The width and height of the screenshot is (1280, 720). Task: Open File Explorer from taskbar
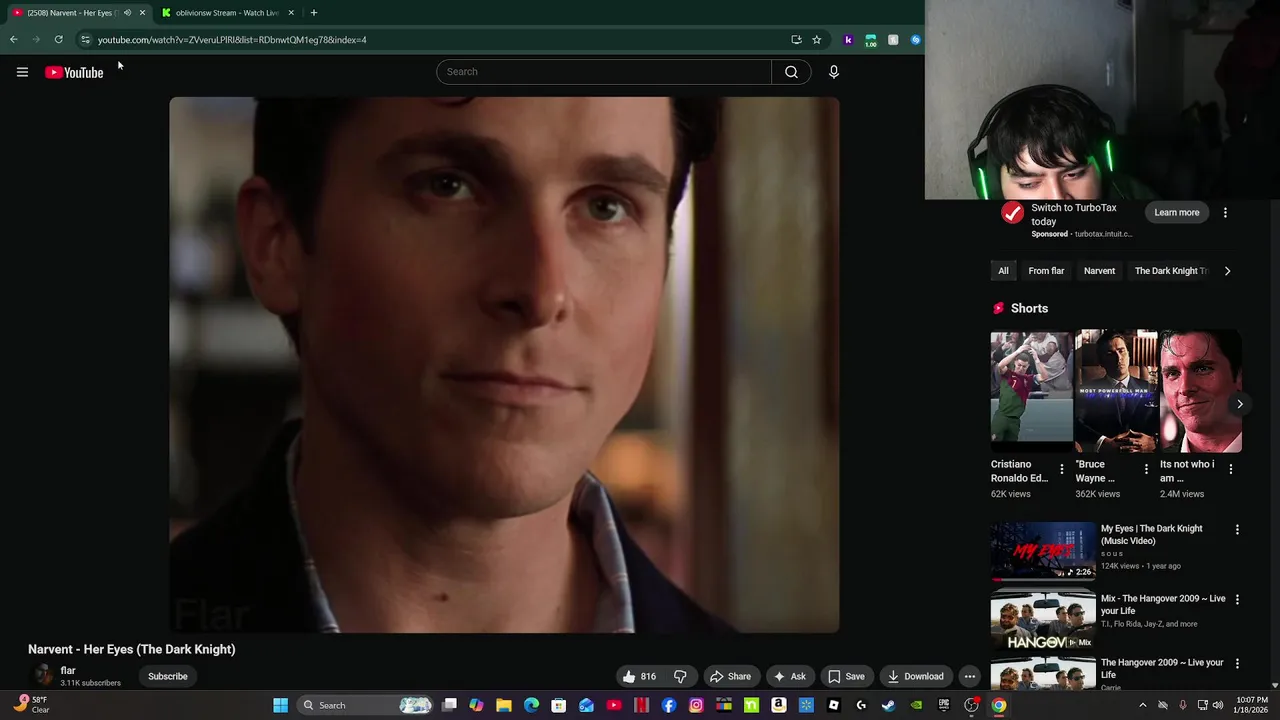coord(504,705)
